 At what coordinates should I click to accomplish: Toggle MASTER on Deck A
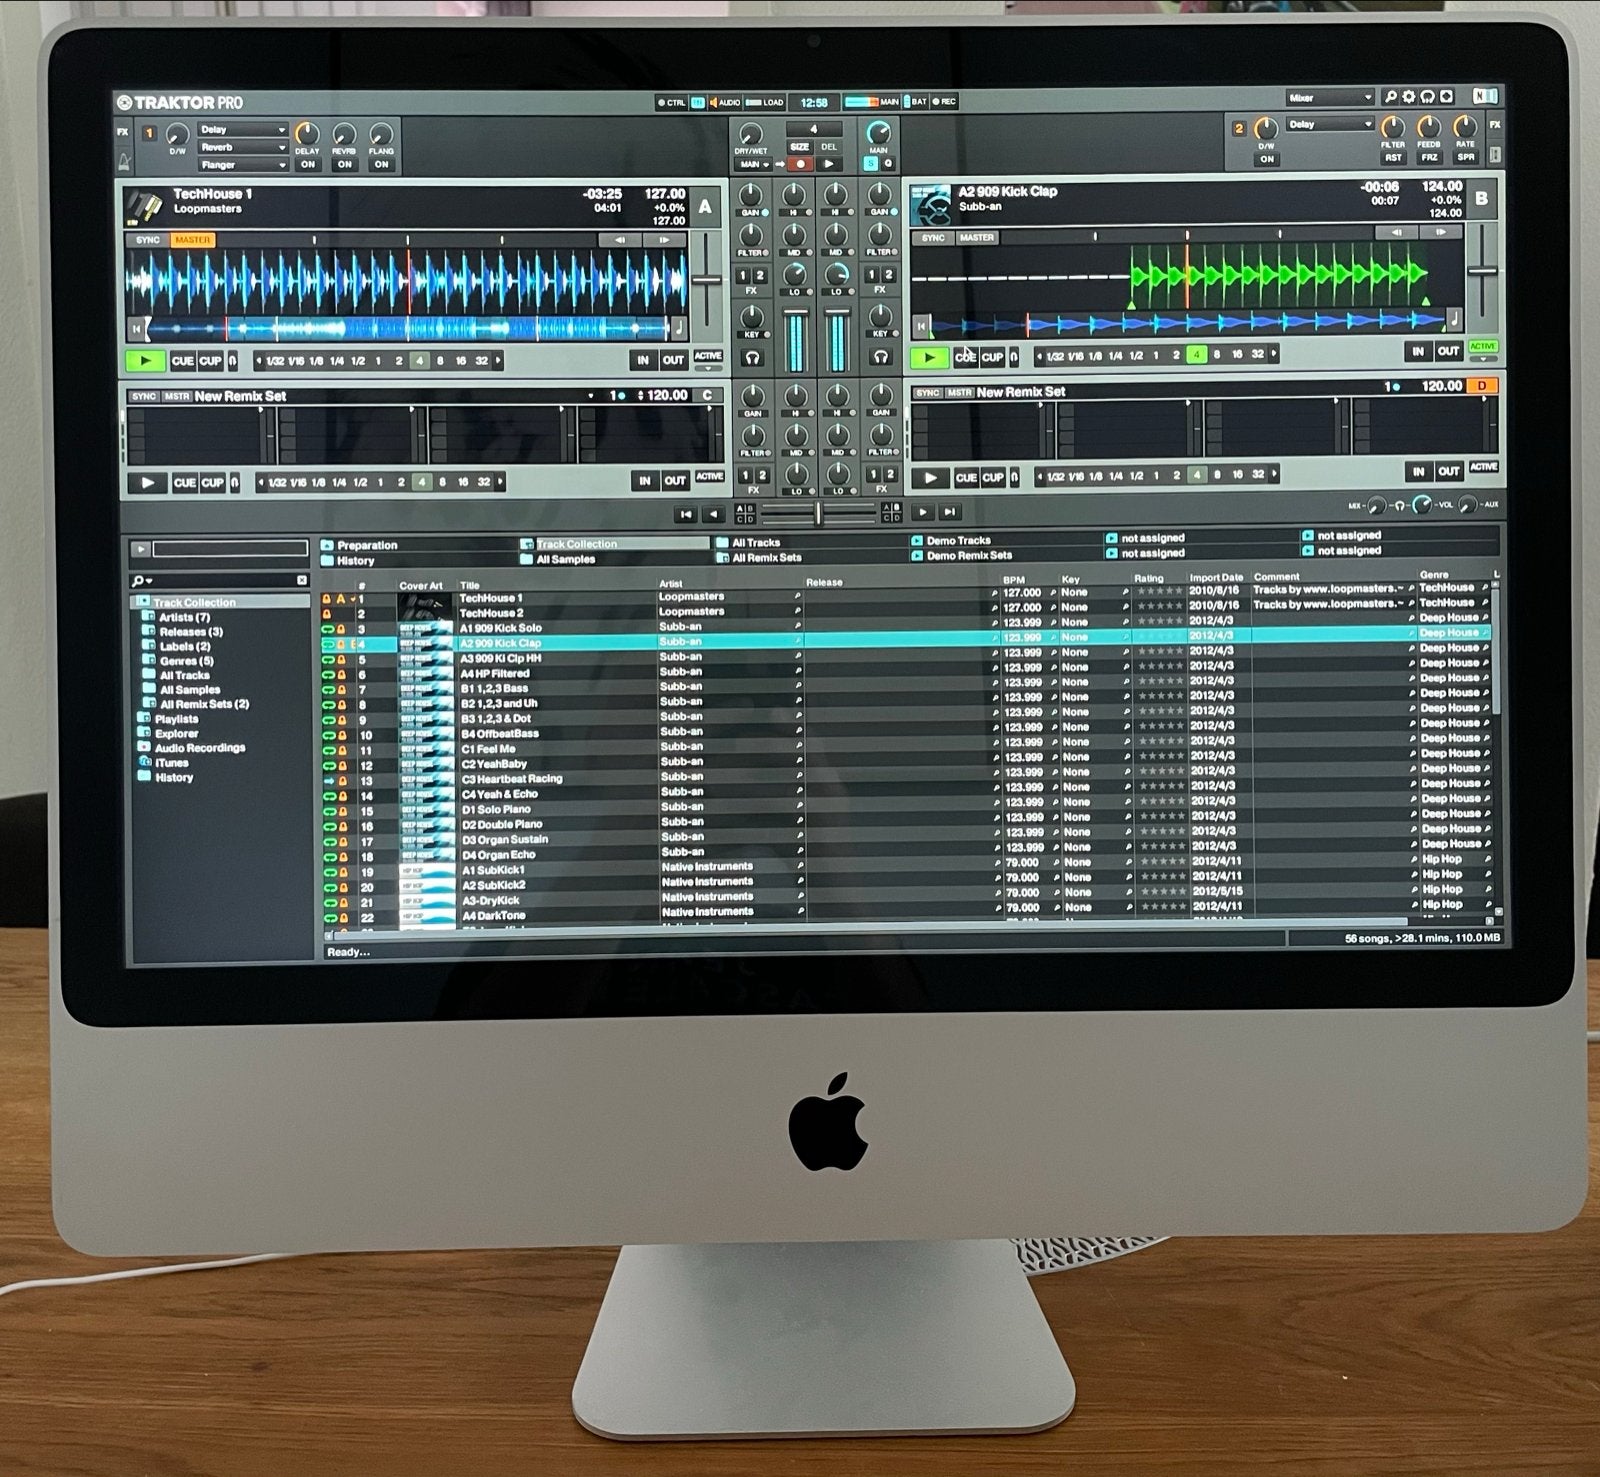pyautogui.click(x=192, y=240)
